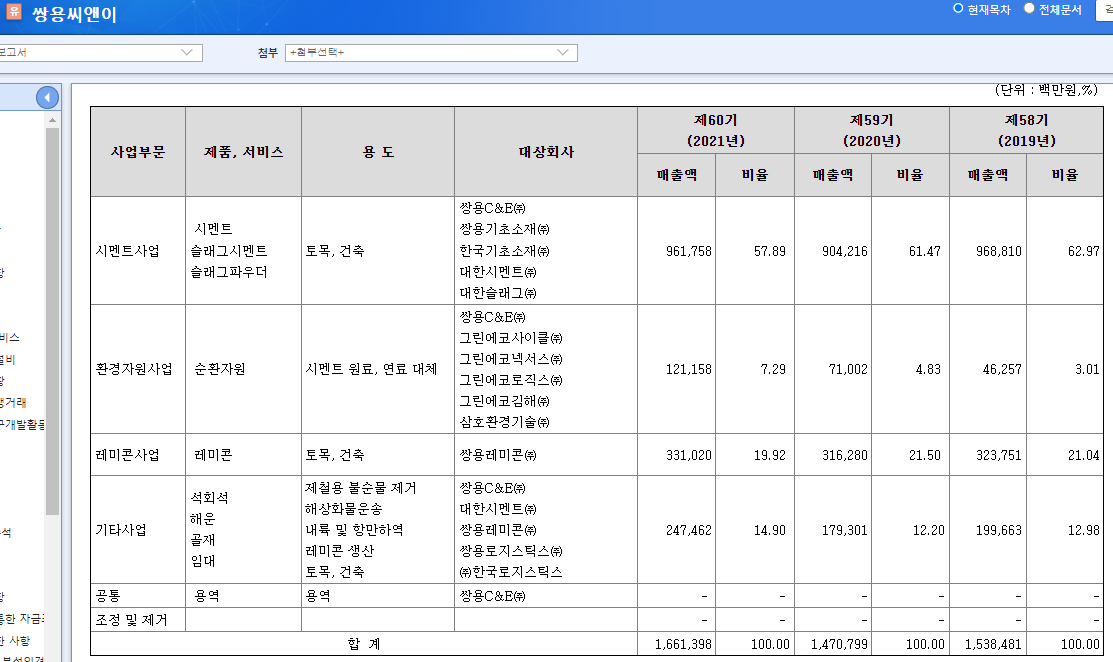Collapse the sidebar with the round arrow button
This screenshot has height=662, width=1113.
[x=48, y=97]
